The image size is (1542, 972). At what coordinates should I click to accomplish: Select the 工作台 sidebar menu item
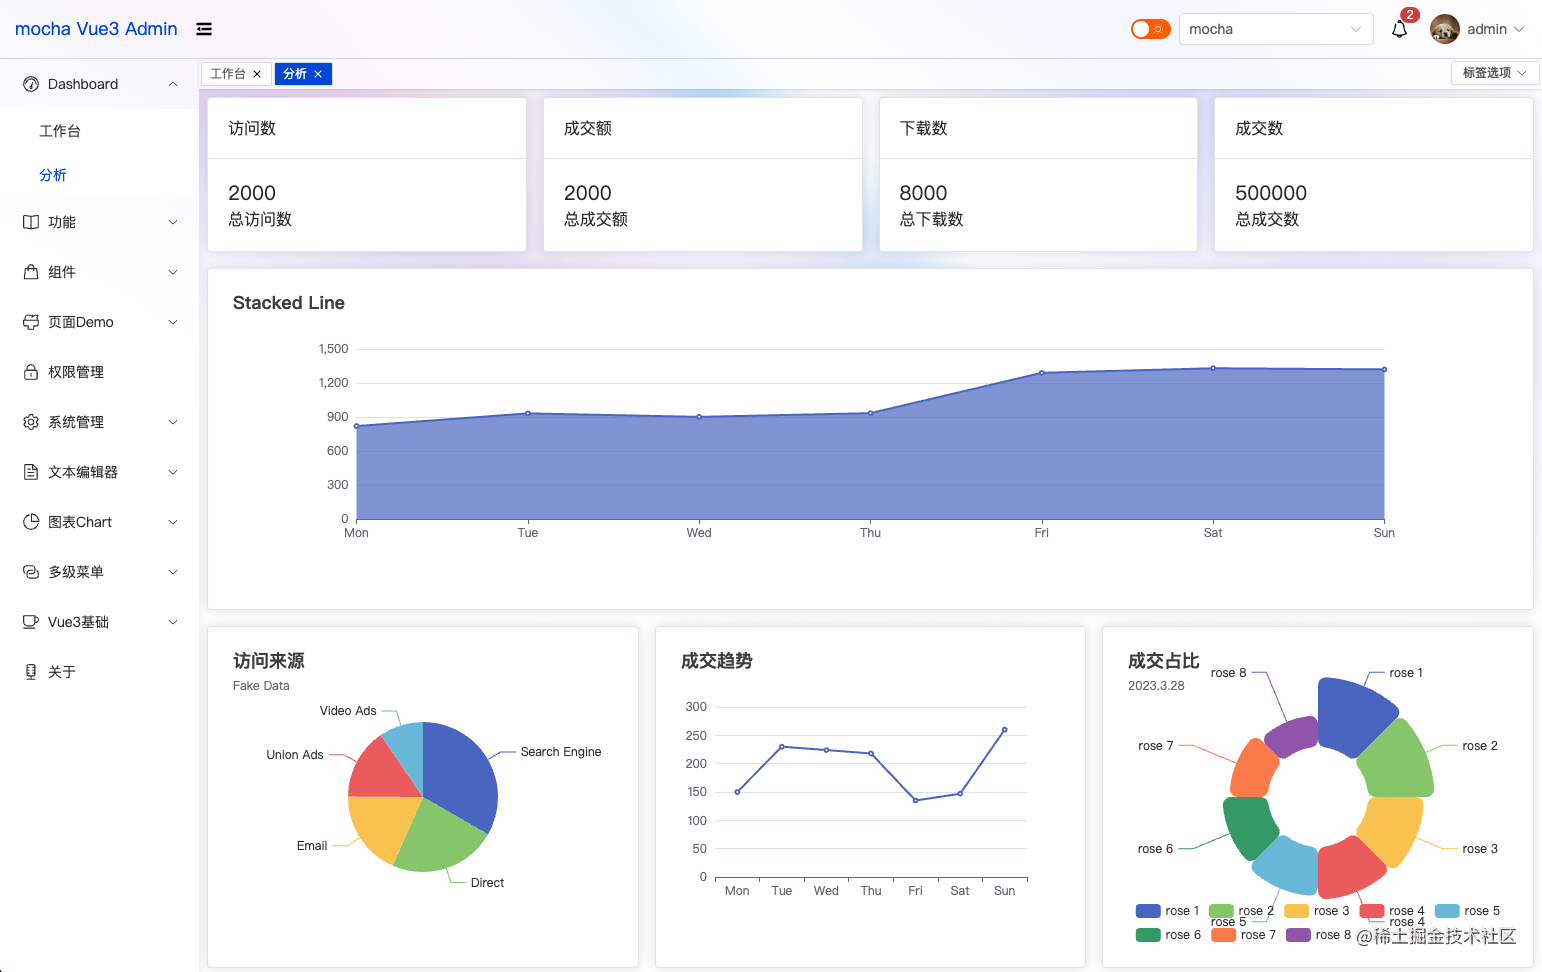[99, 131]
